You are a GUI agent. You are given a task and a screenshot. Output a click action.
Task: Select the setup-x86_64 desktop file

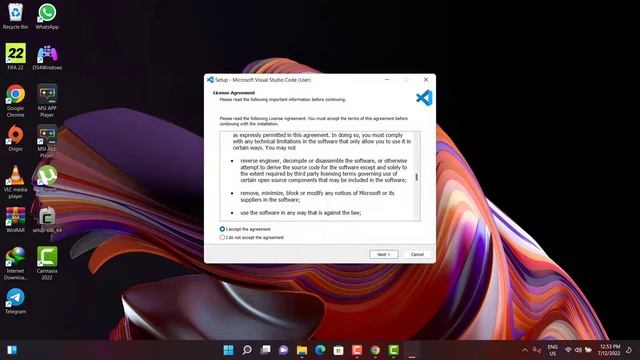click(x=47, y=220)
